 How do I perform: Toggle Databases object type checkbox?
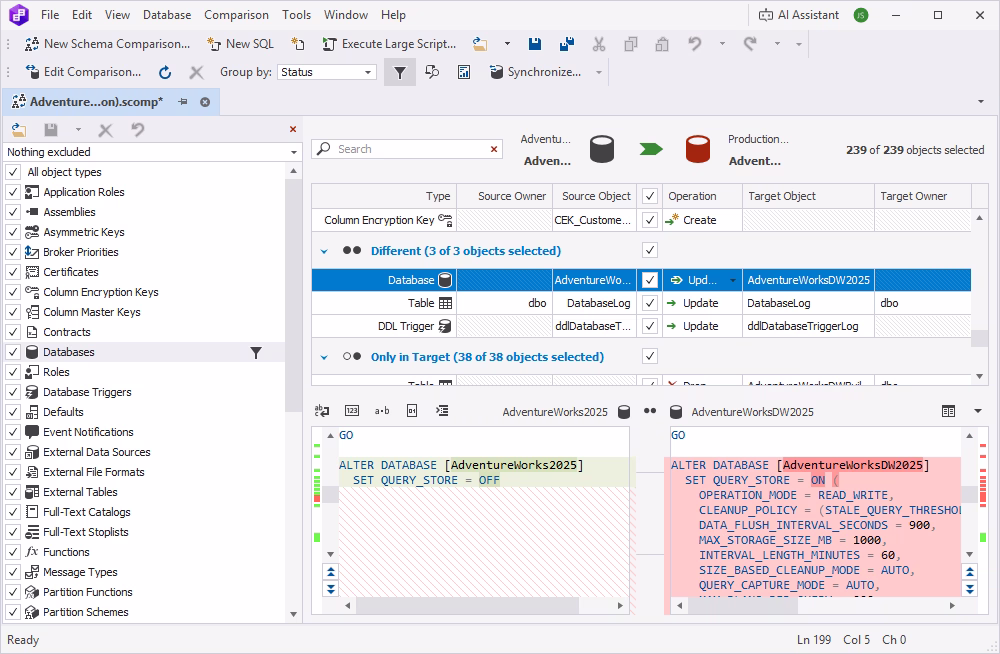point(13,352)
